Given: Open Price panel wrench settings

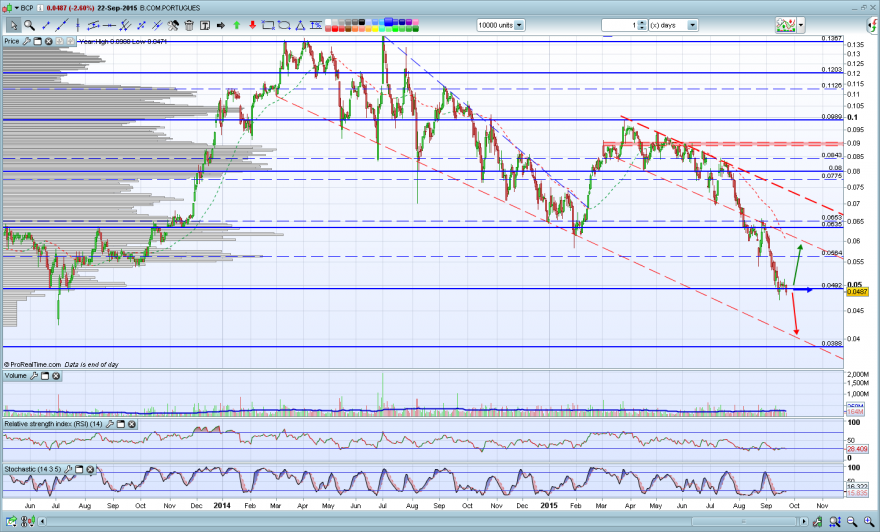Looking at the screenshot, I should pos(26,41).
